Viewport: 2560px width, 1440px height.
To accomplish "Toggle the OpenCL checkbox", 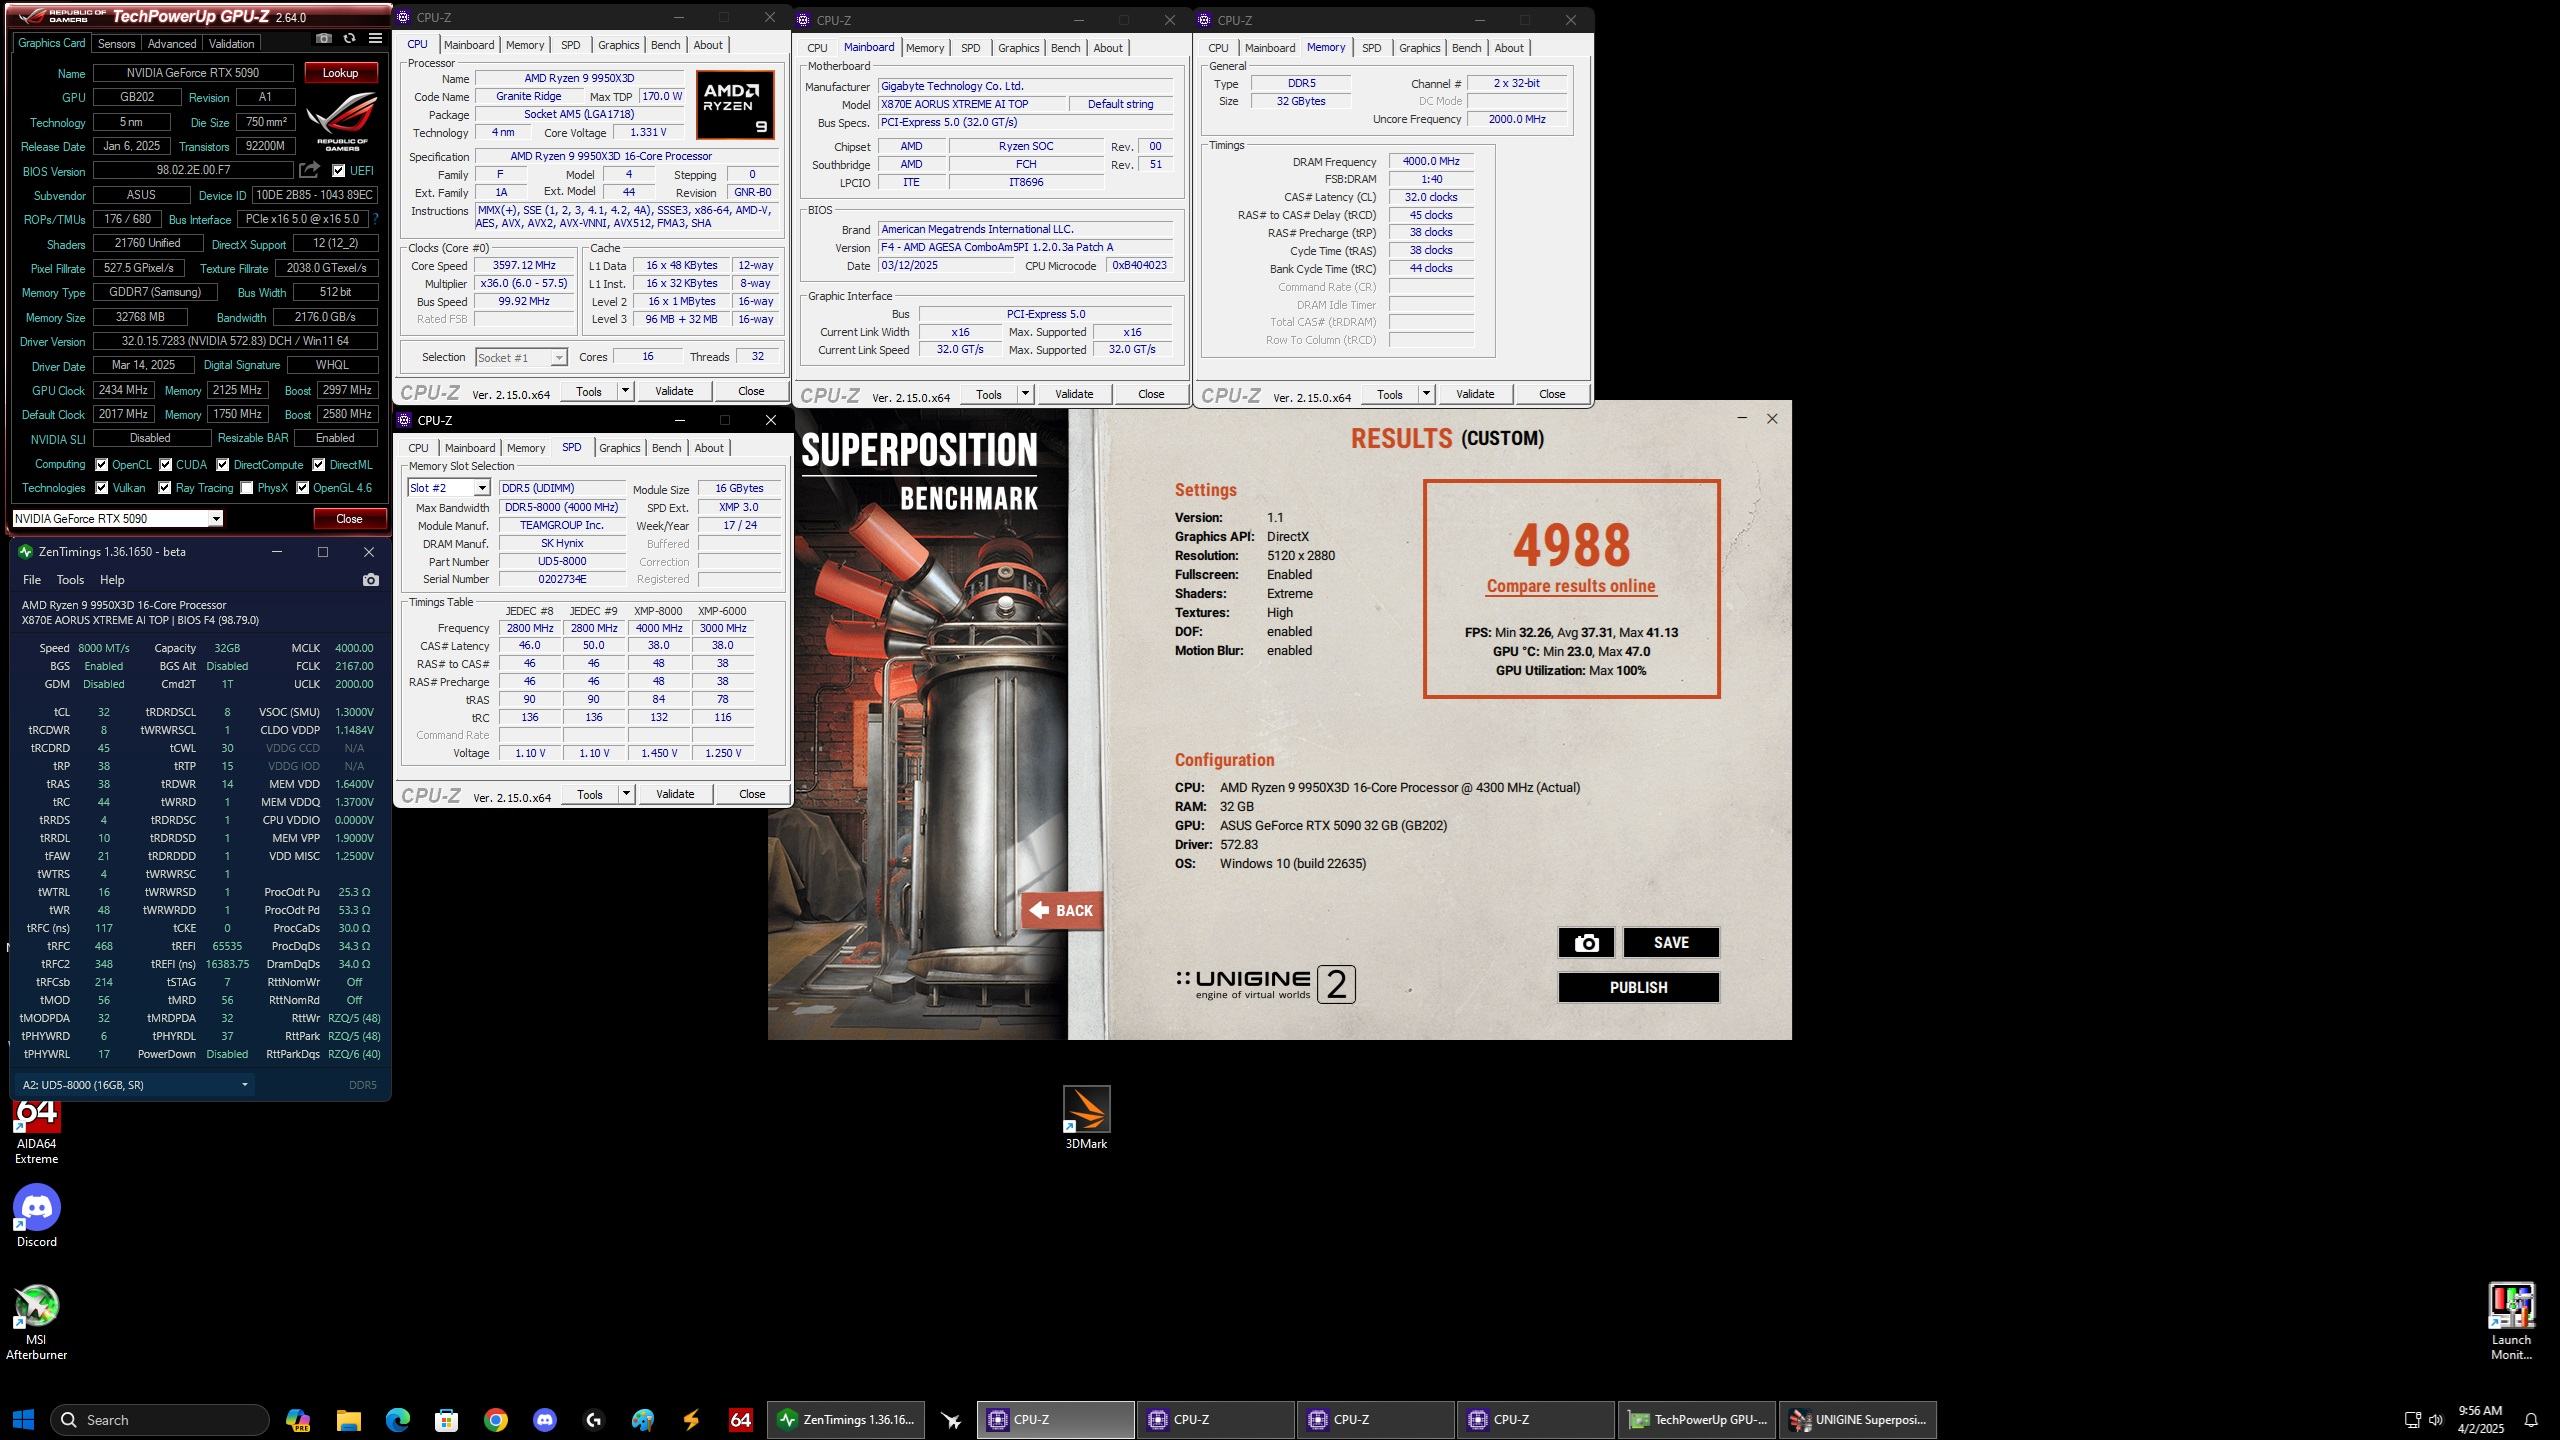I will coord(101,464).
